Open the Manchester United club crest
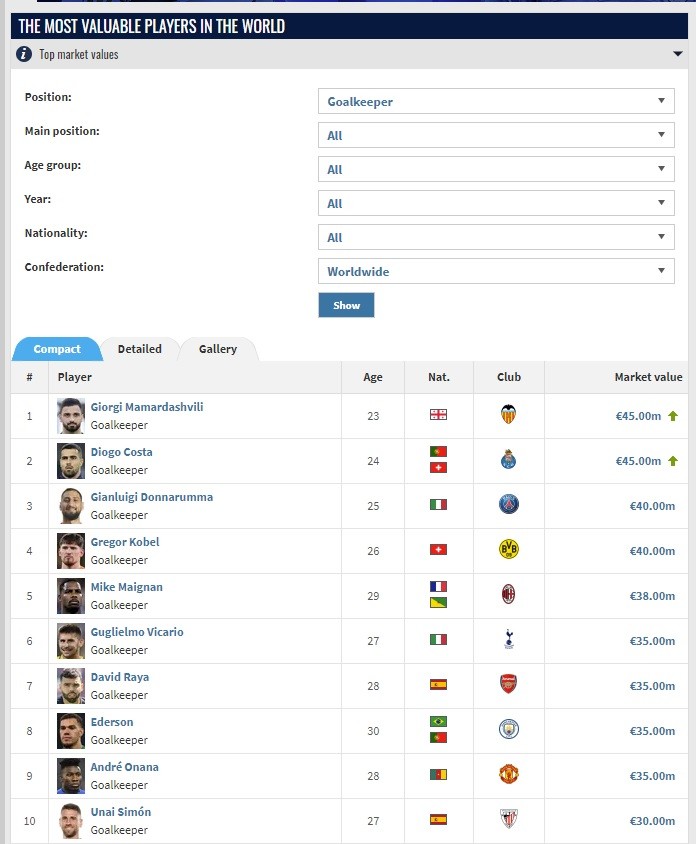Screen dimensions: 696x844 click(509, 775)
